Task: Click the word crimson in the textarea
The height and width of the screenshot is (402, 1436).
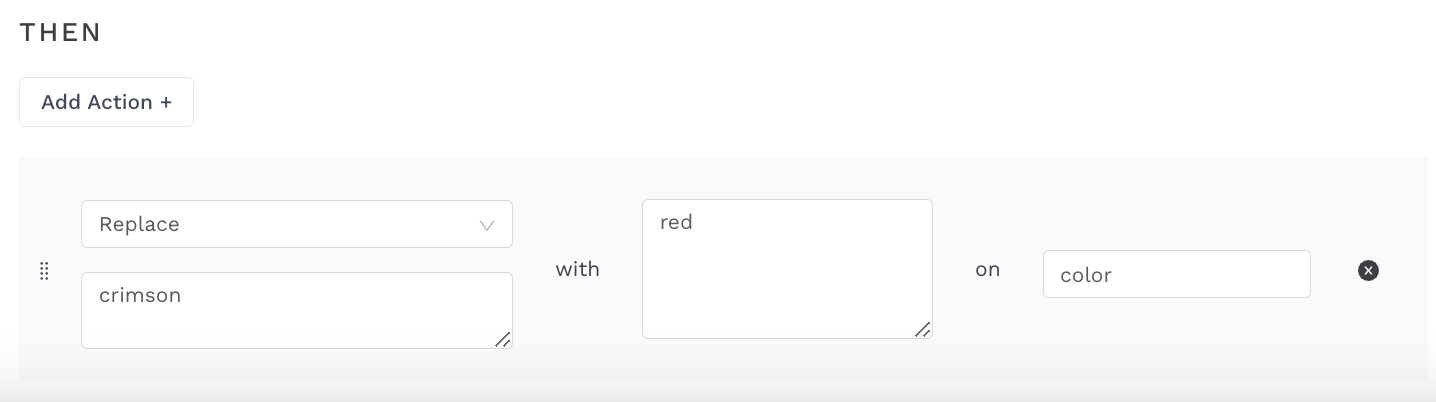Action: coord(140,295)
